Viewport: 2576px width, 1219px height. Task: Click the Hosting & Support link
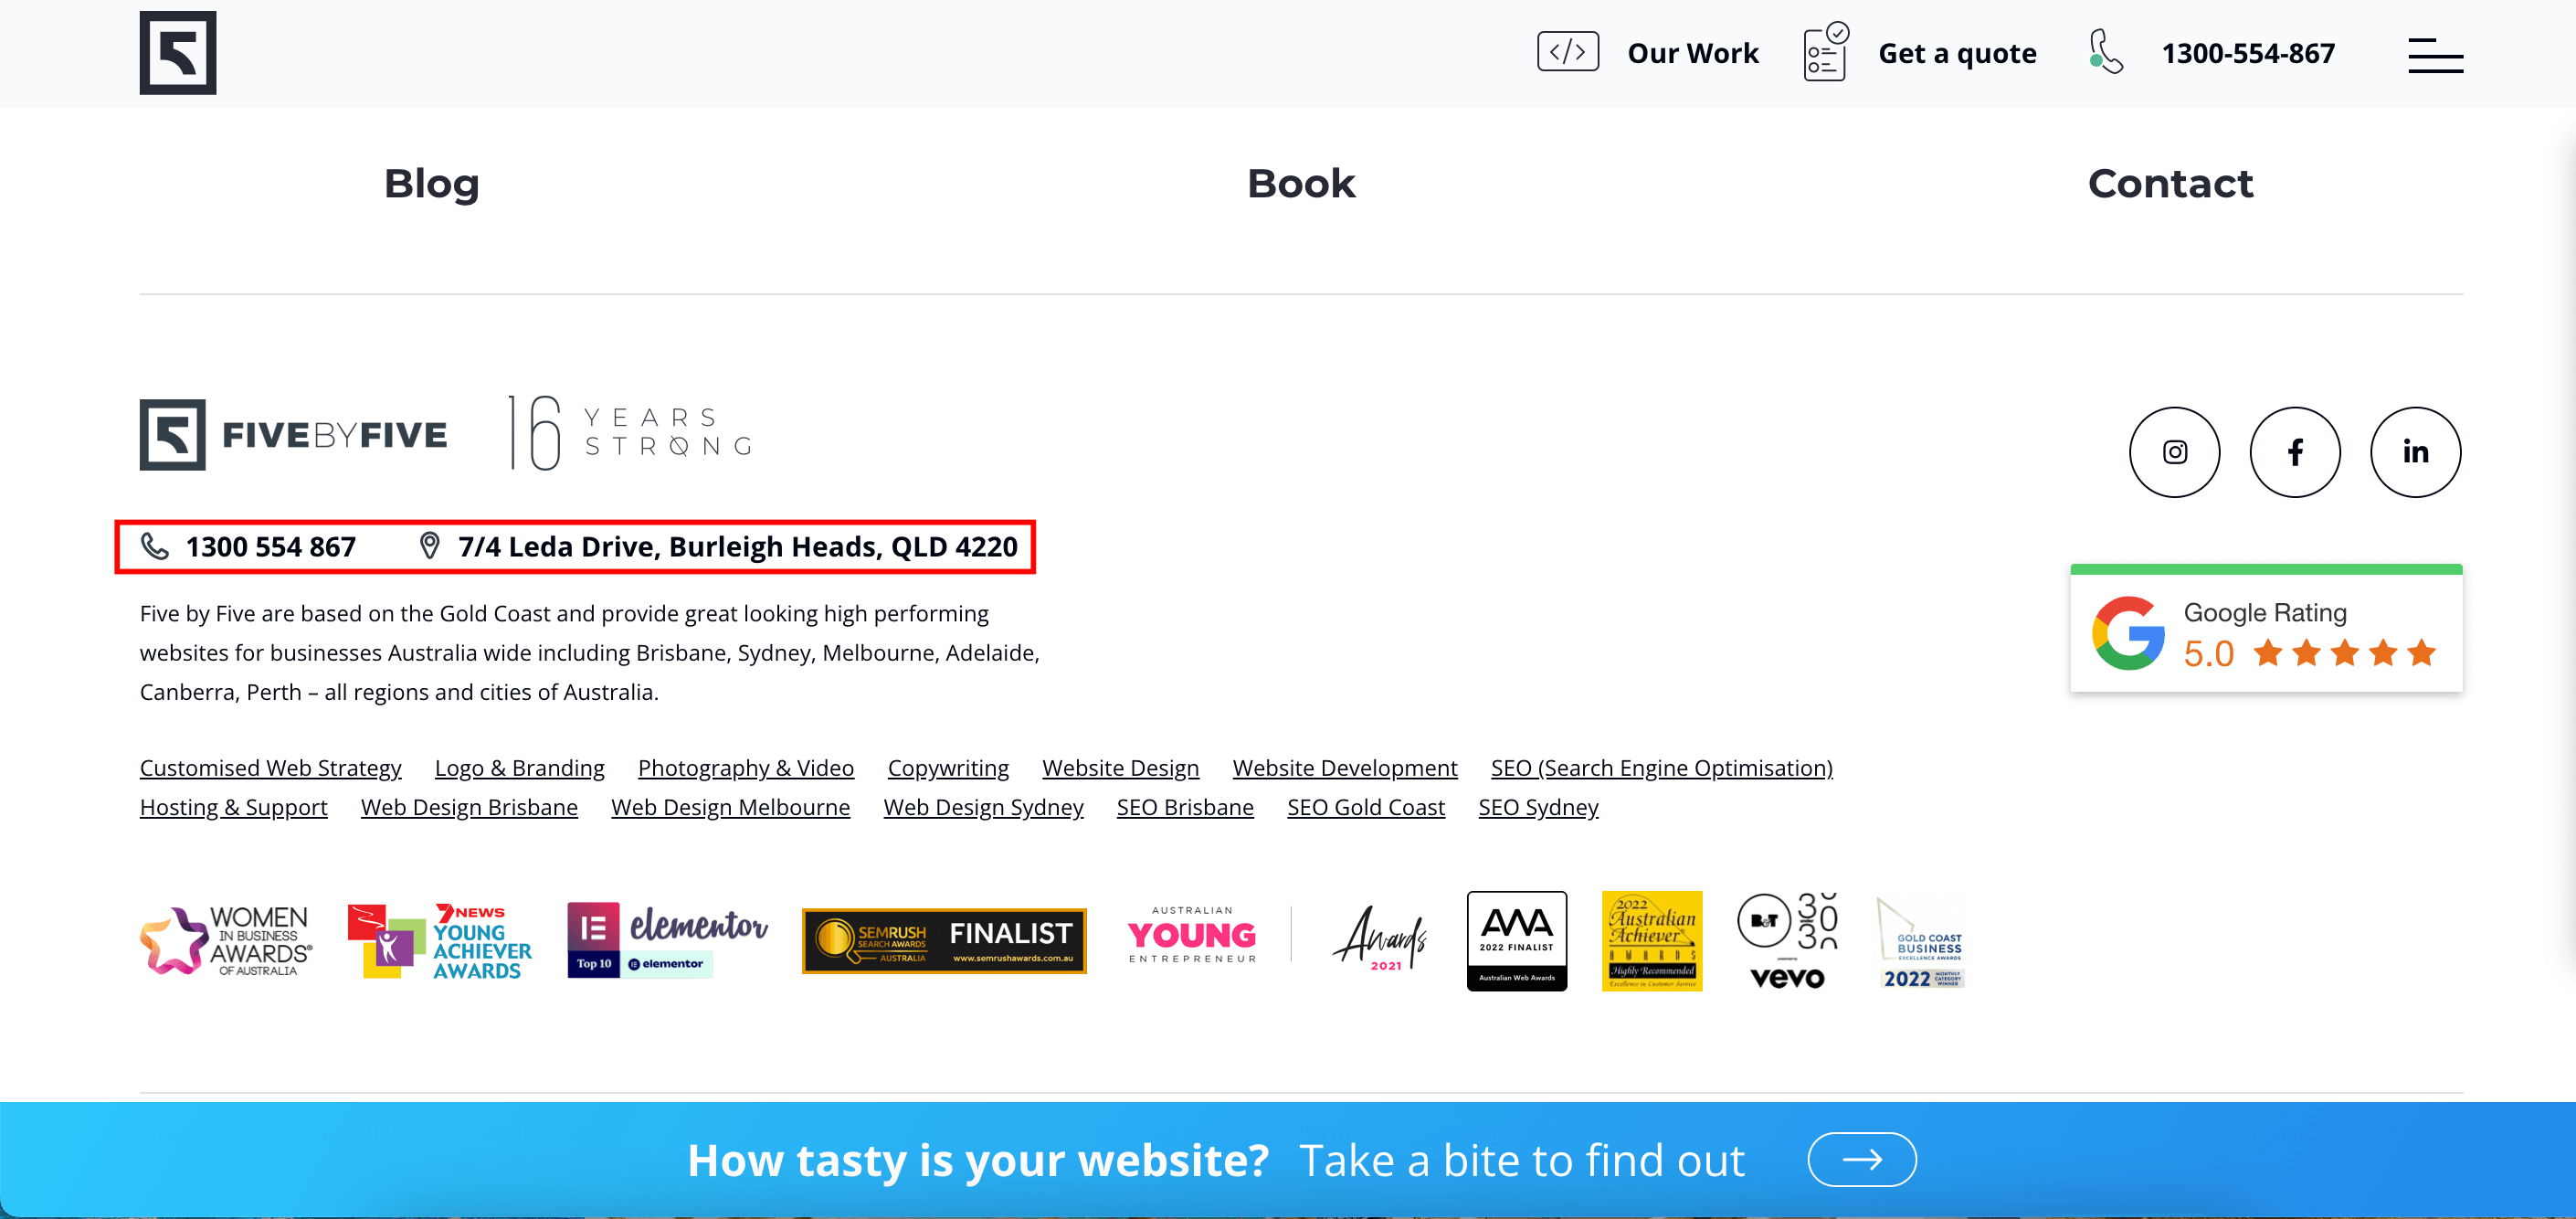[x=233, y=807]
